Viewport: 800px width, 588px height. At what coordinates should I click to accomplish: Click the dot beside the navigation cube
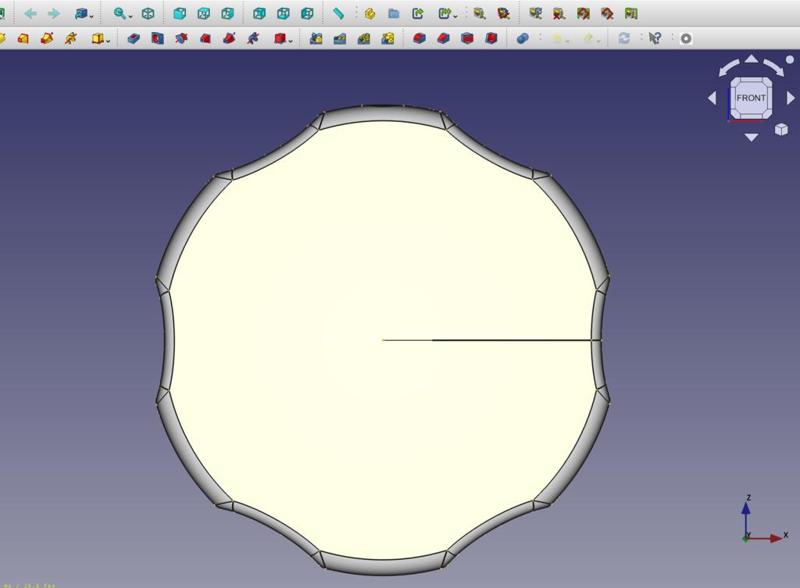[x=790, y=59]
